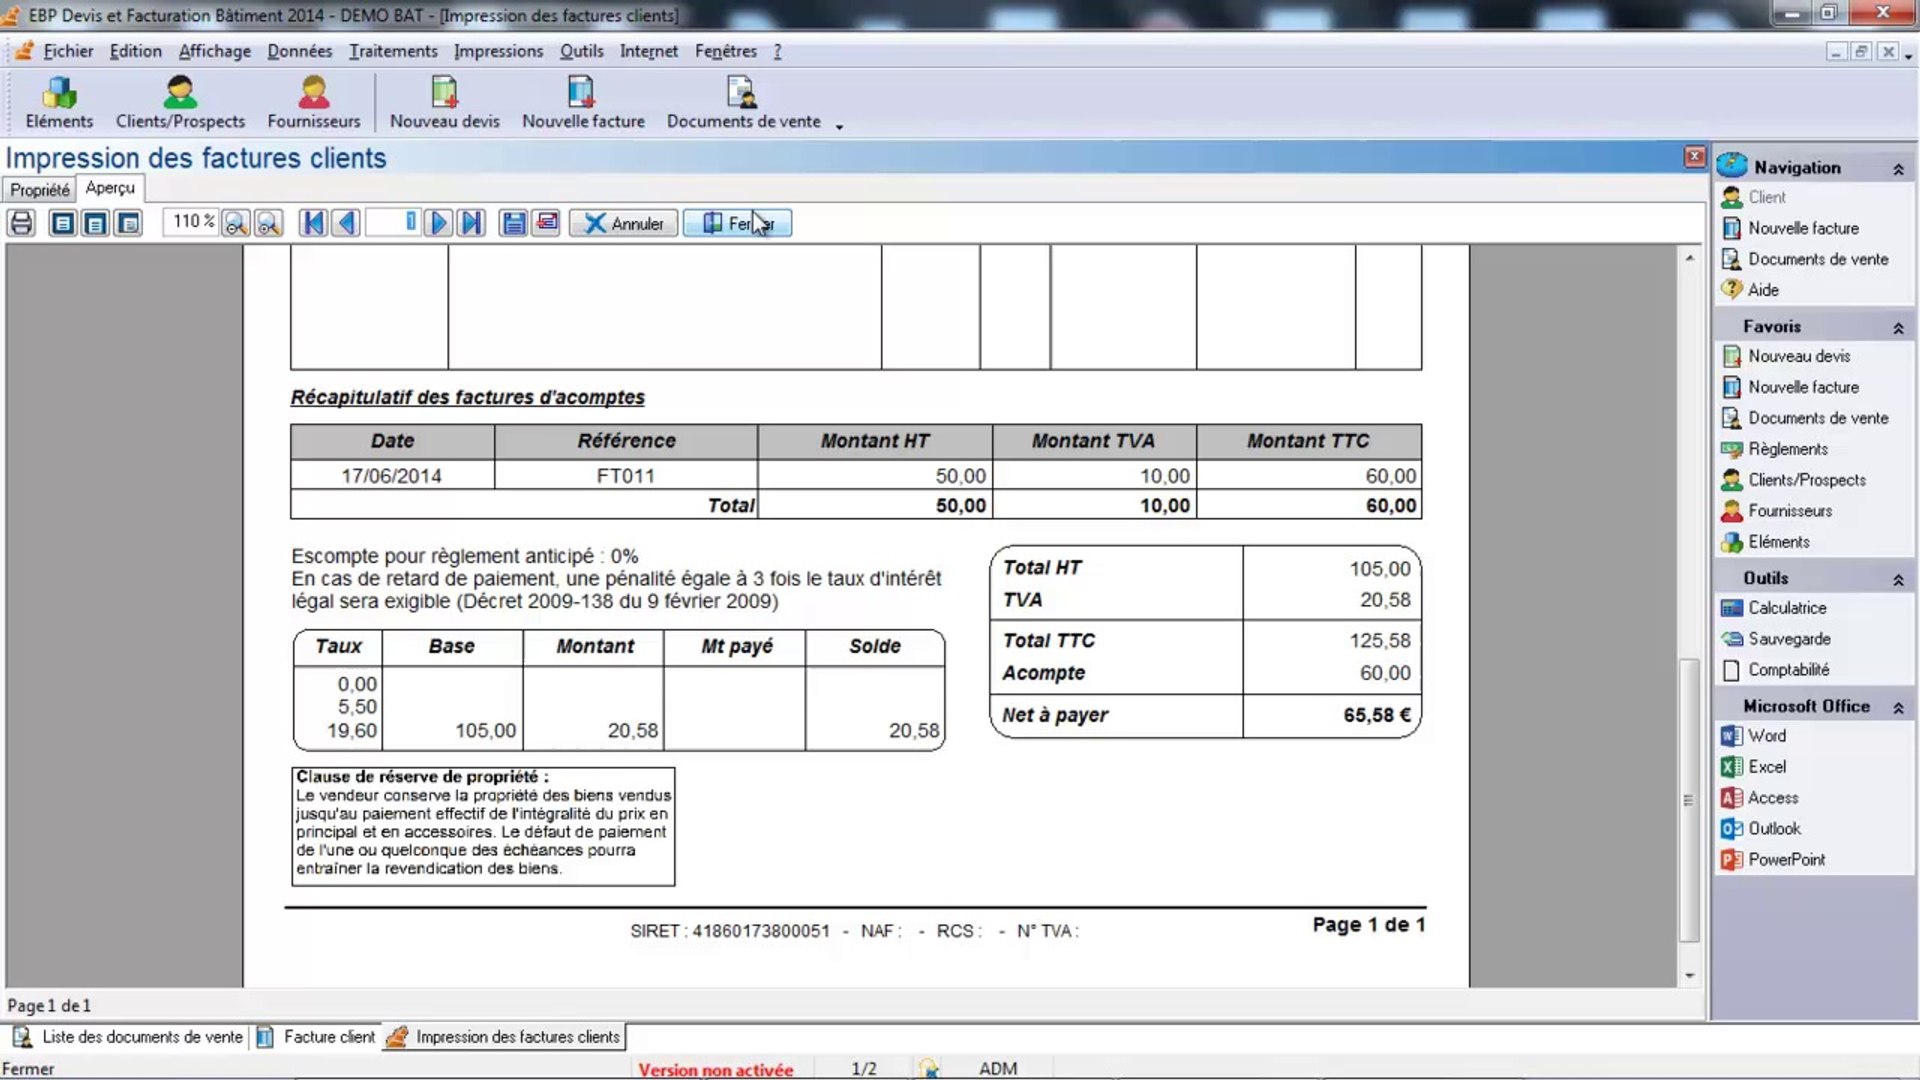Go to next page arrow

[437, 223]
